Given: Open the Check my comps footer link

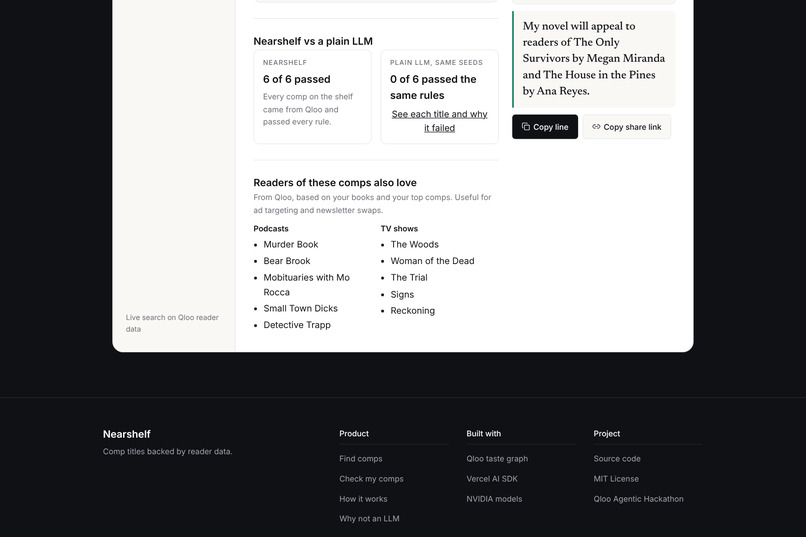Looking at the screenshot, I should [371, 478].
